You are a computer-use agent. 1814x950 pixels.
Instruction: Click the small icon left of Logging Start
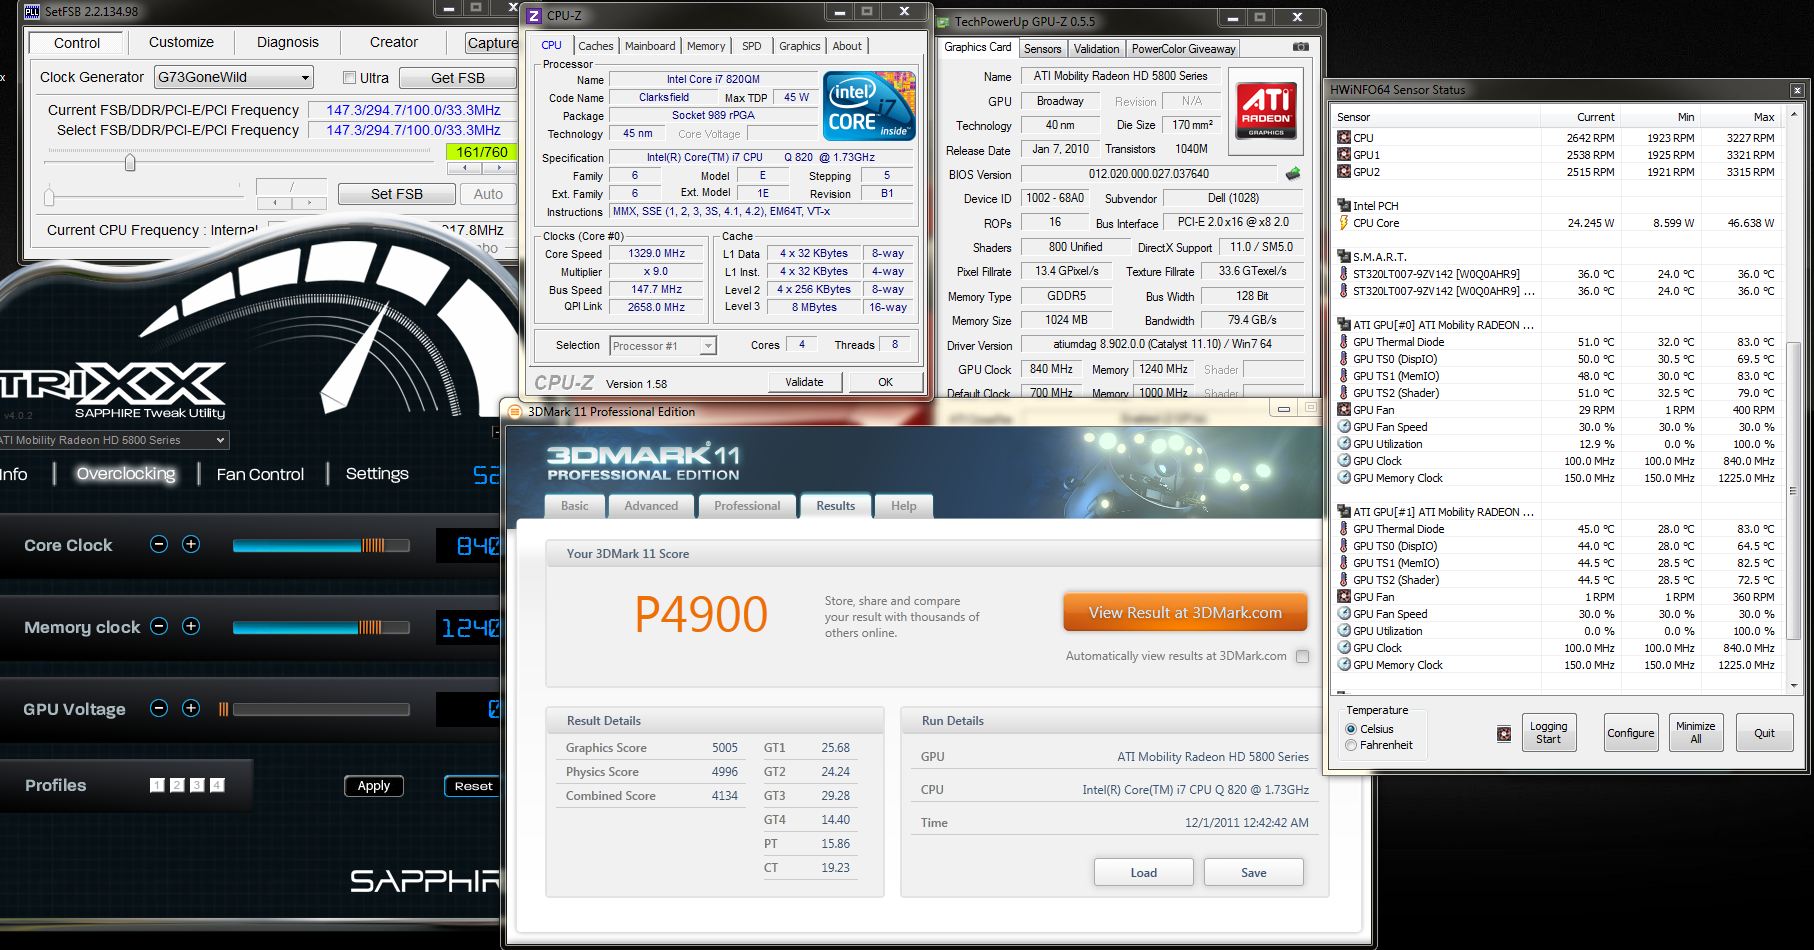[1504, 733]
